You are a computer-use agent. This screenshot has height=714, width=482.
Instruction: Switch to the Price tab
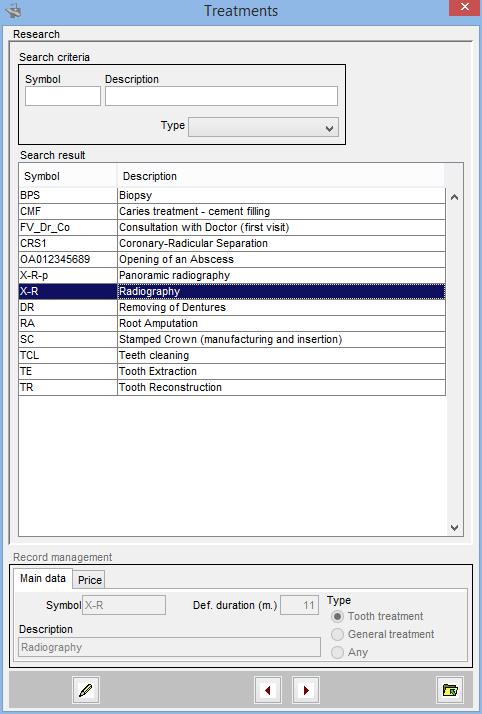coord(90,580)
